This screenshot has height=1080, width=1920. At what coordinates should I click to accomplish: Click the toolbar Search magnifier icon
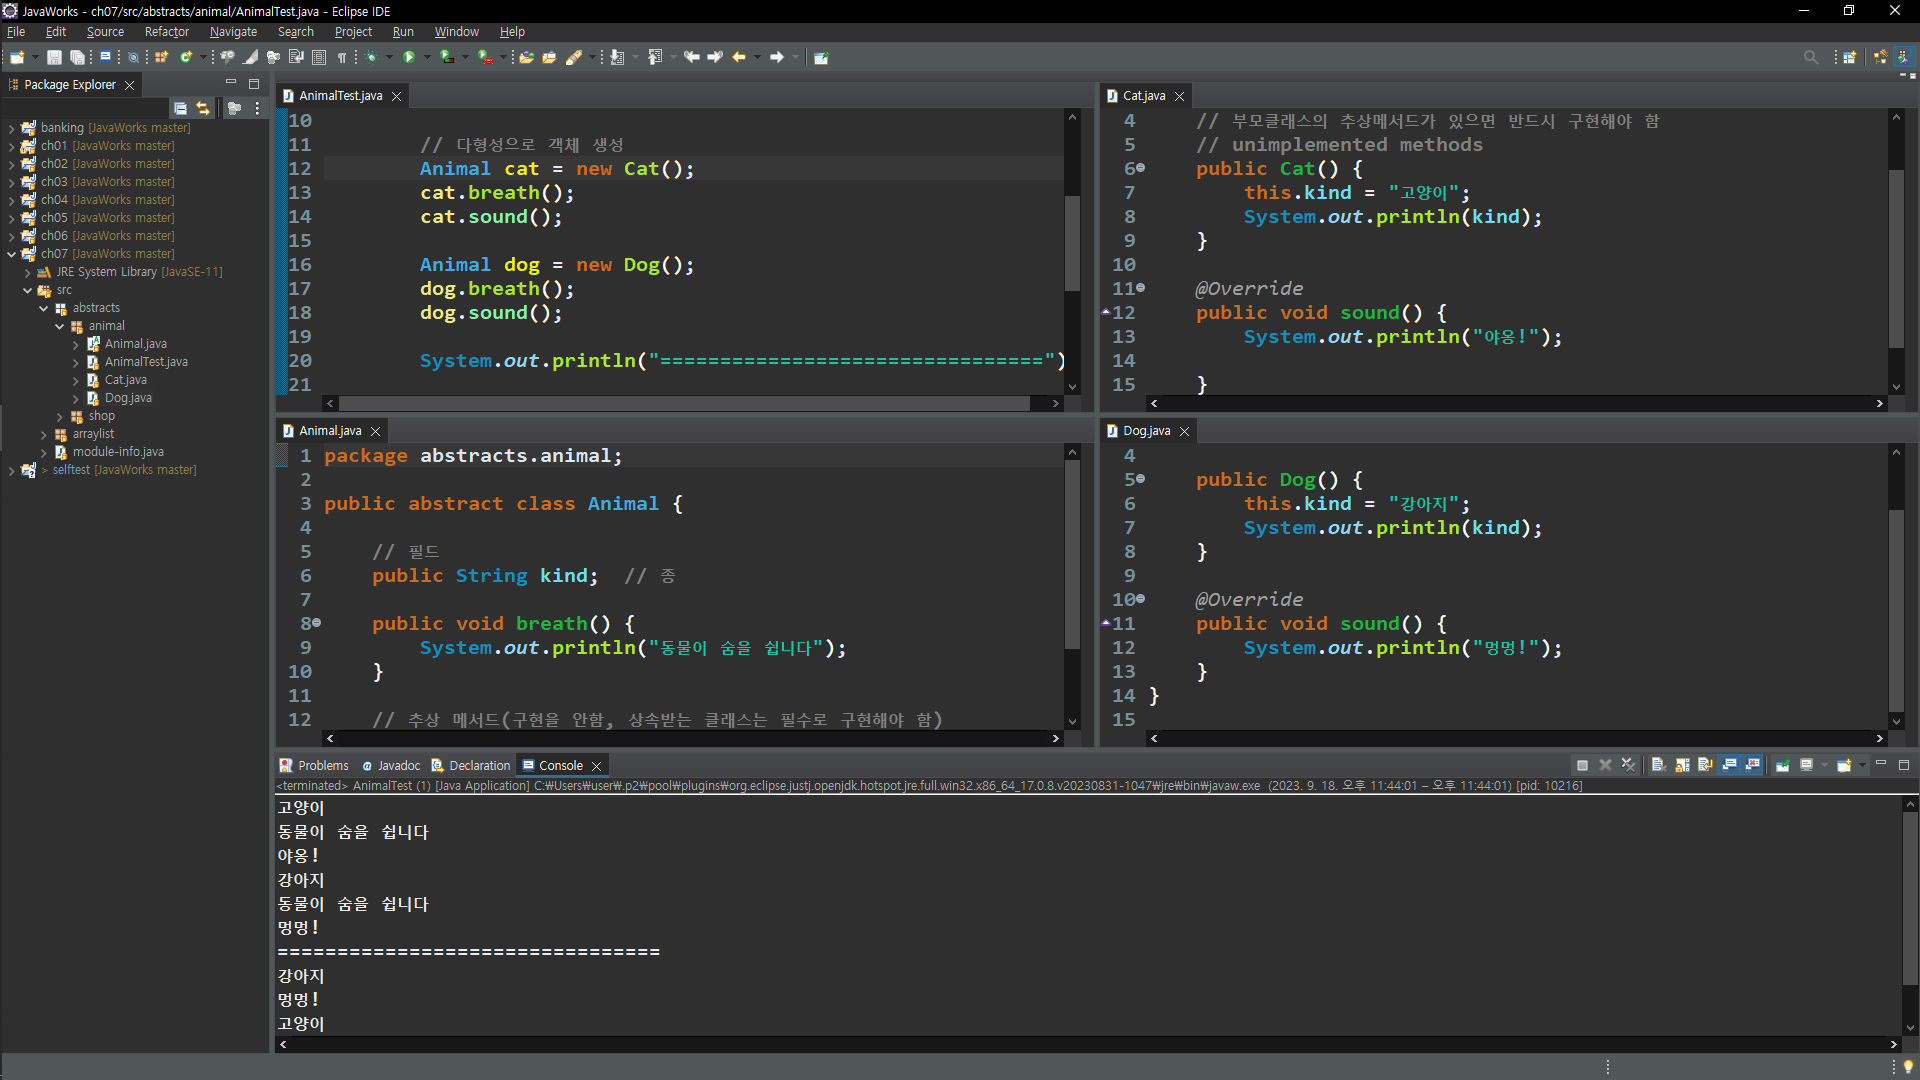(1810, 57)
